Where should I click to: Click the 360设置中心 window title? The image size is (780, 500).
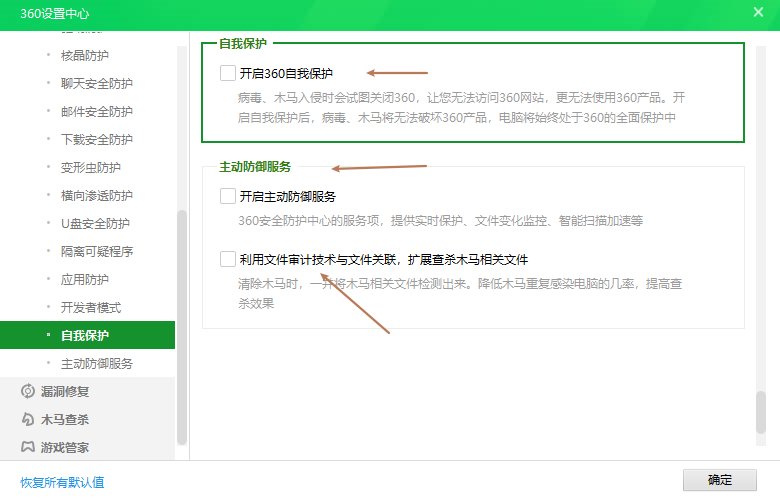55,13
